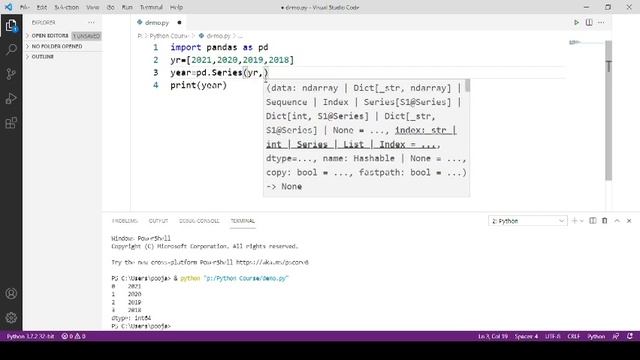Click the editor vertical scrollbar

tap(609, 110)
